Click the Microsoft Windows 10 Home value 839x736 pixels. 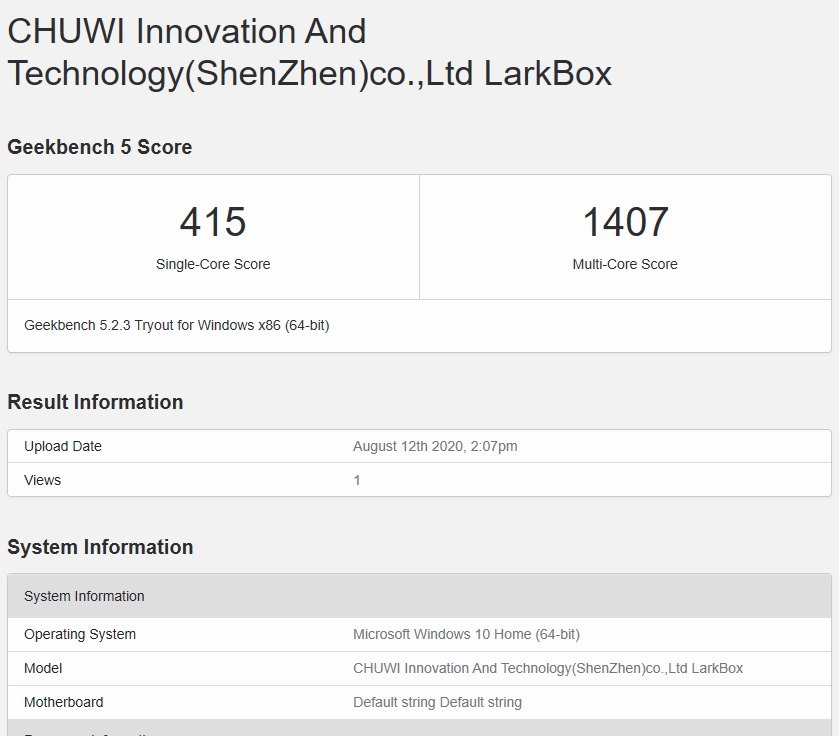[x=466, y=634]
